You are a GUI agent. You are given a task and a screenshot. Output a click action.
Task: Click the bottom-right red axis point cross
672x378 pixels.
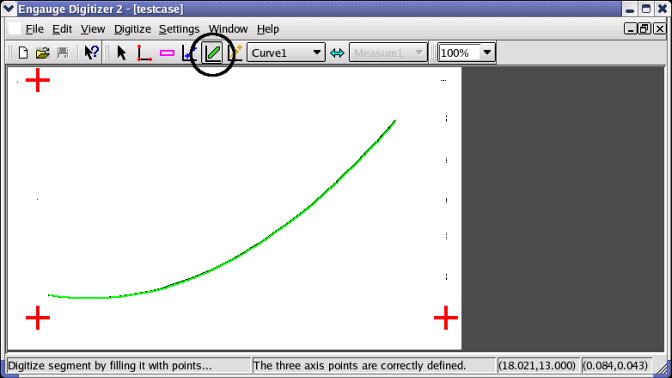coord(446,318)
